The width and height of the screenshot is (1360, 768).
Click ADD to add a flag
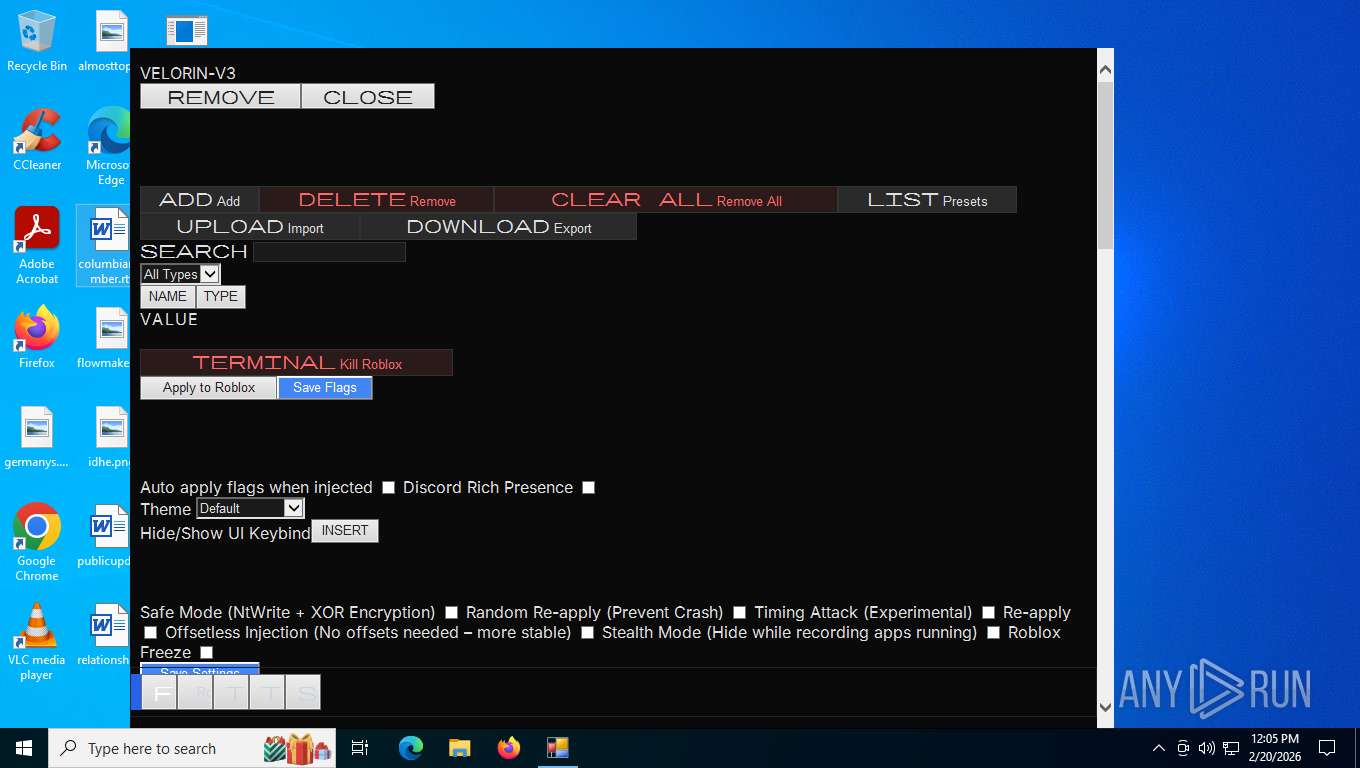[x=199, y=200]
